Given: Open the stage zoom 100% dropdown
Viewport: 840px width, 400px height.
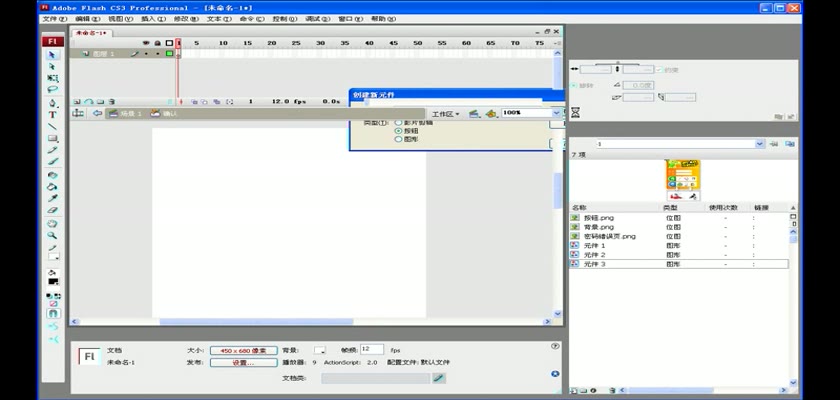Looking at the screenshot, I should pyautogui.click(x=556, y=113).
